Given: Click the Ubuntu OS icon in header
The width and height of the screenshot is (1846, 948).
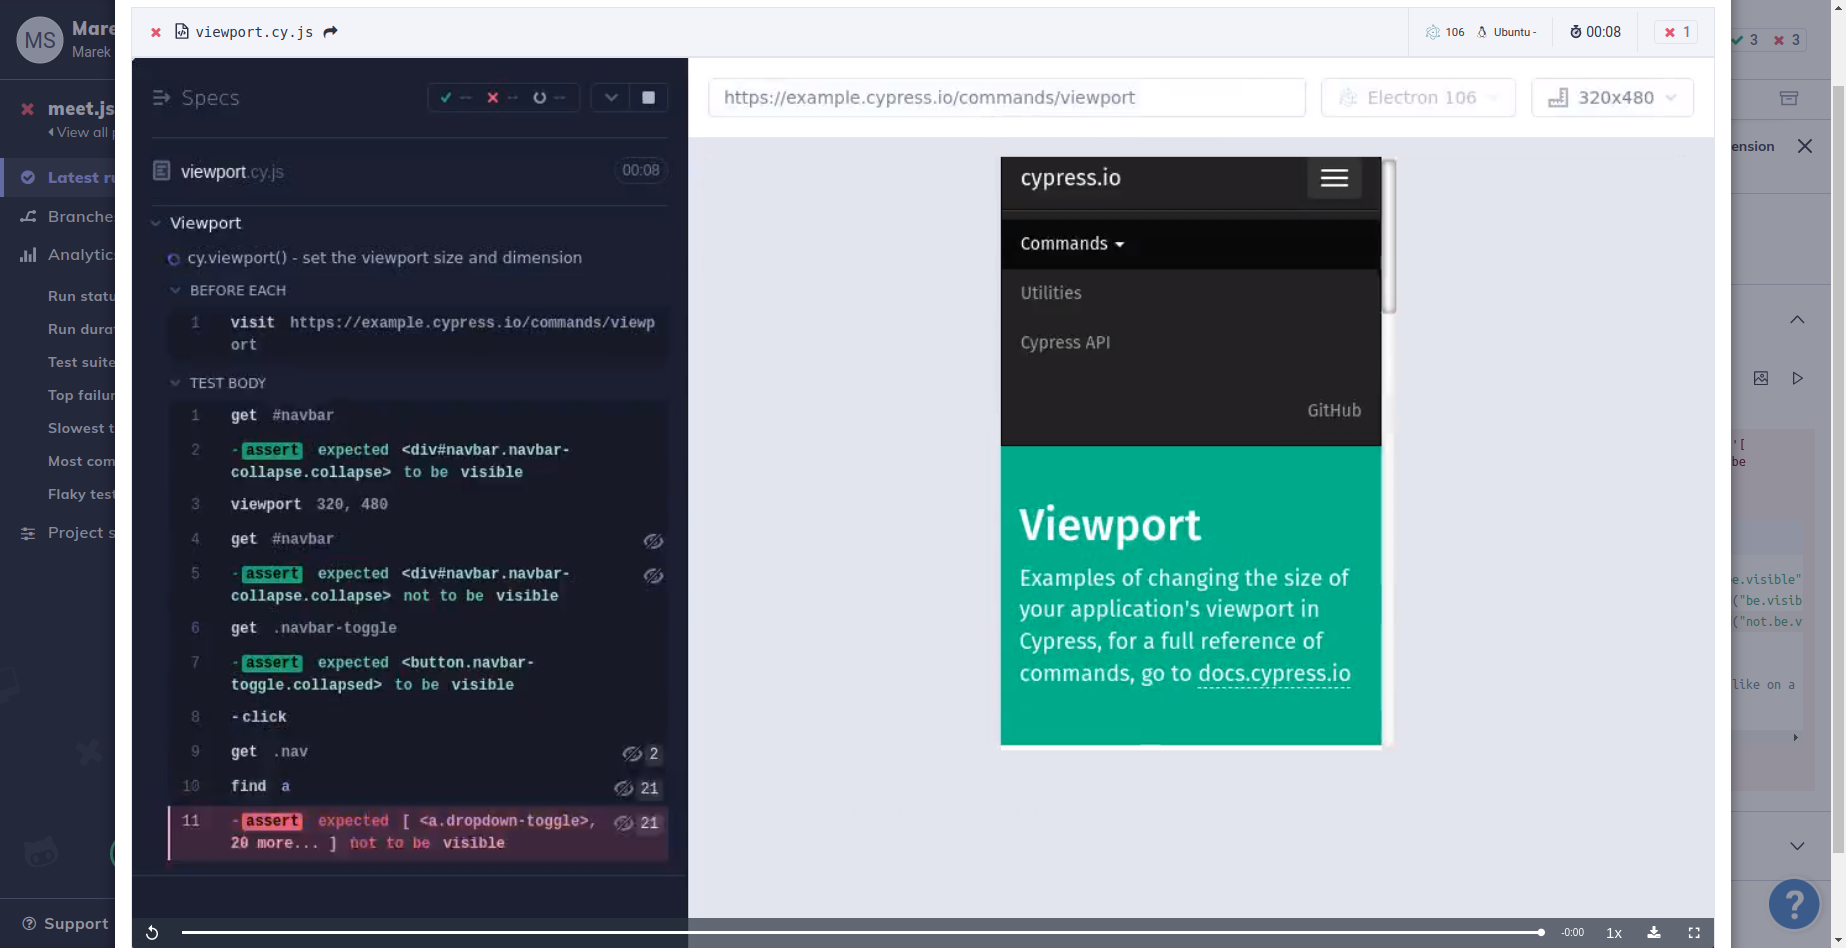Looking at the screenshot, I should click(1482, 32).
